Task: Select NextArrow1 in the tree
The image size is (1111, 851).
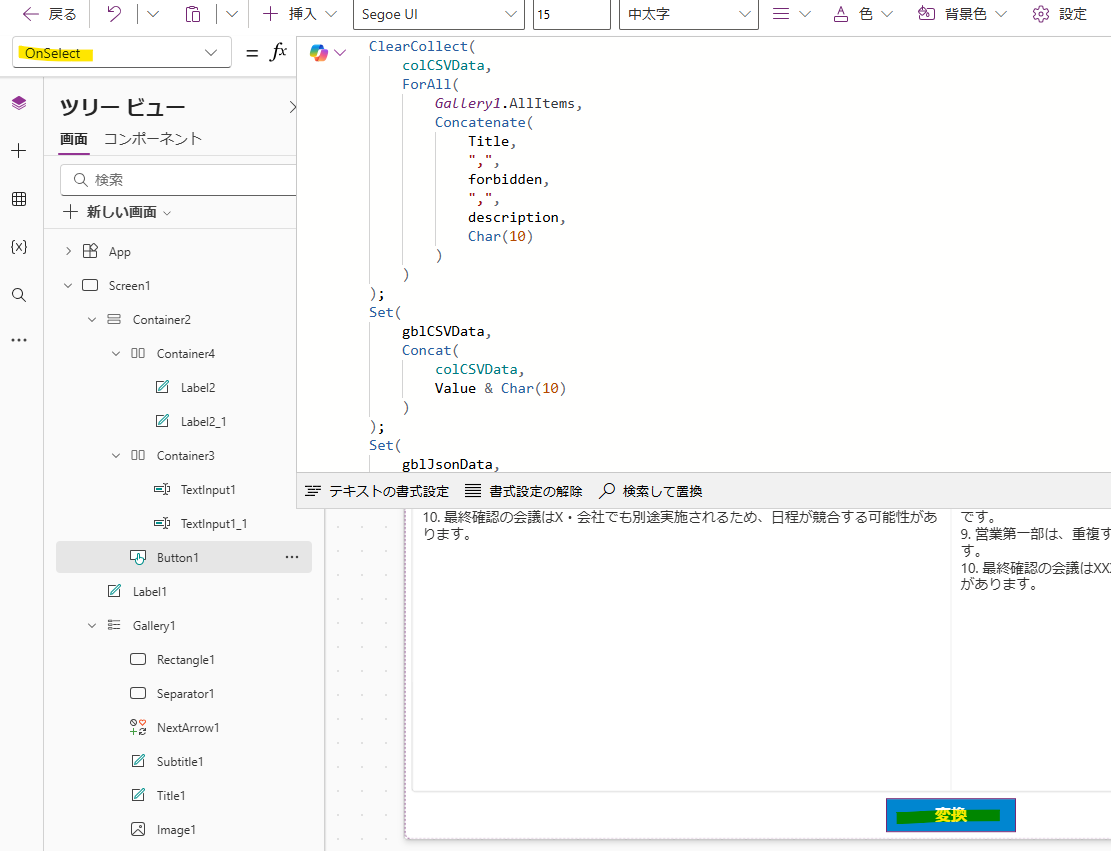Action: pos(188,728)
